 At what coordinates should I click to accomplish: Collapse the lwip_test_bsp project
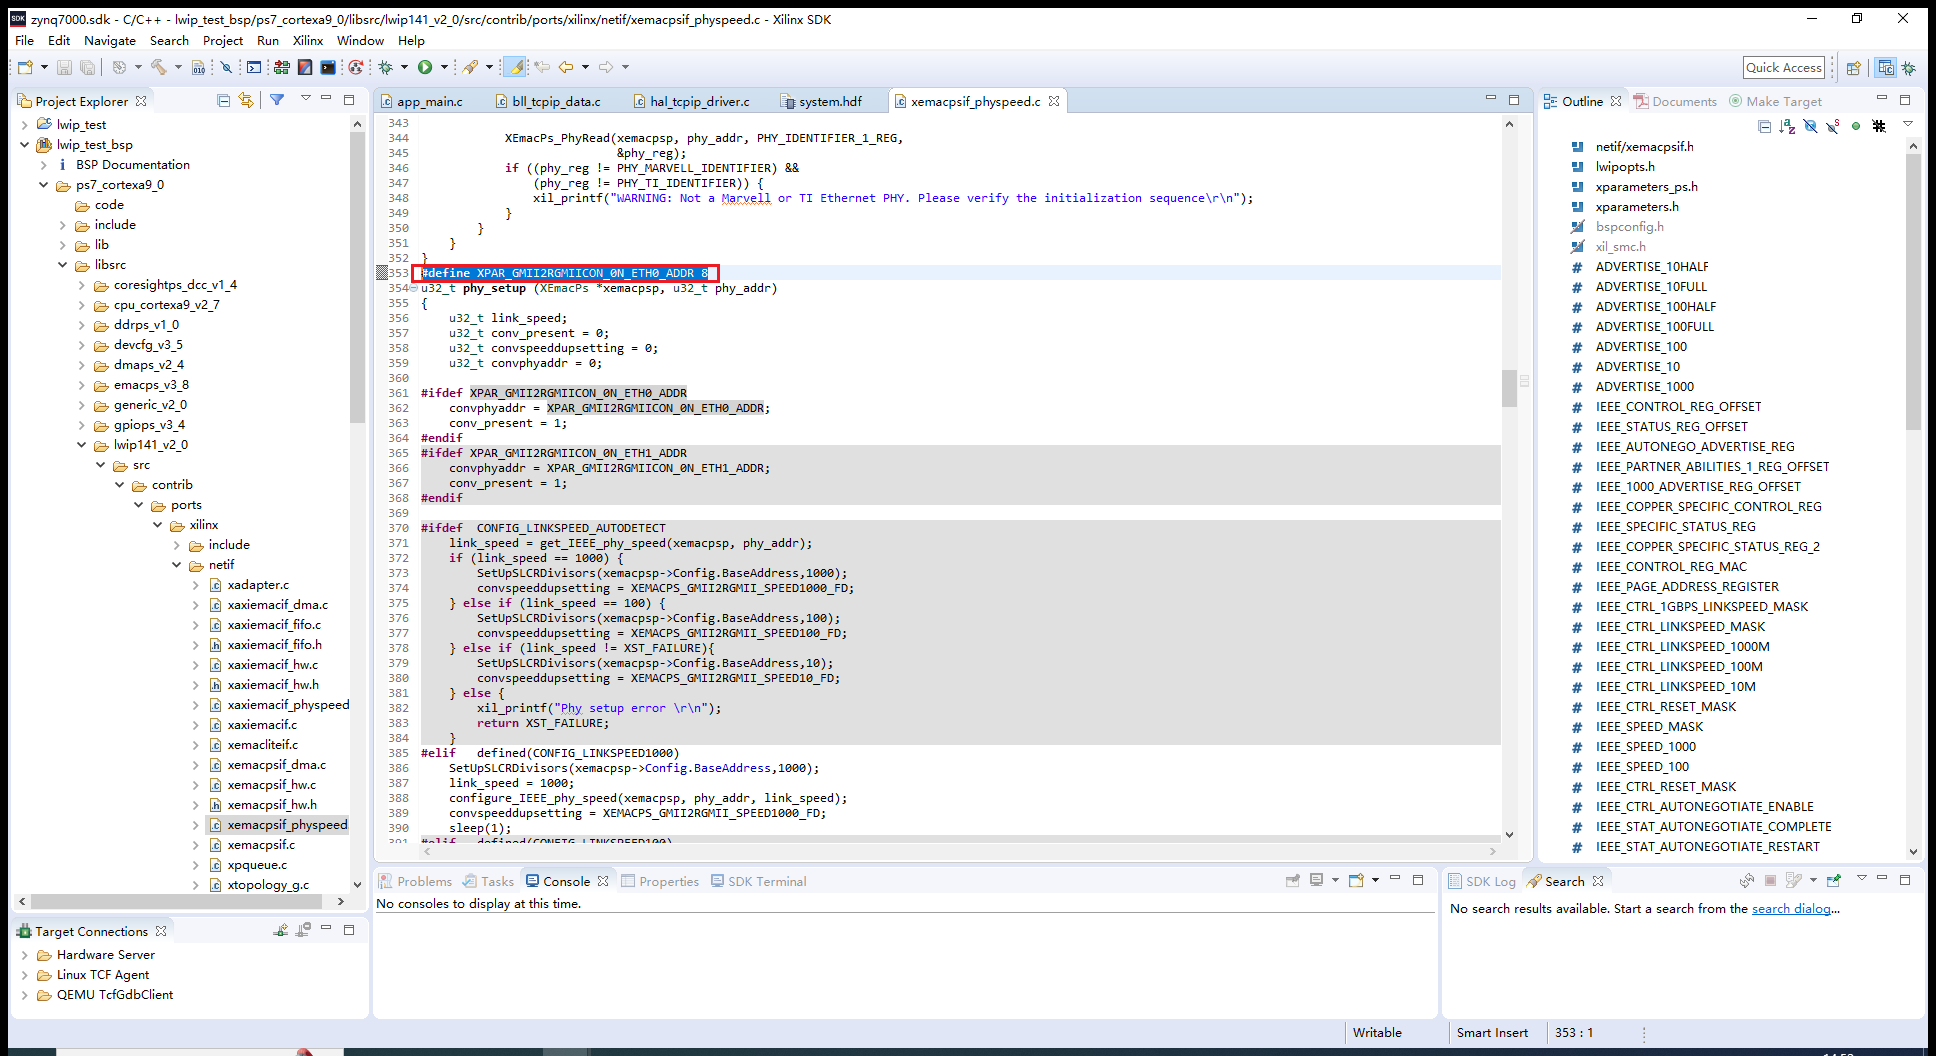tap(25, 145)
